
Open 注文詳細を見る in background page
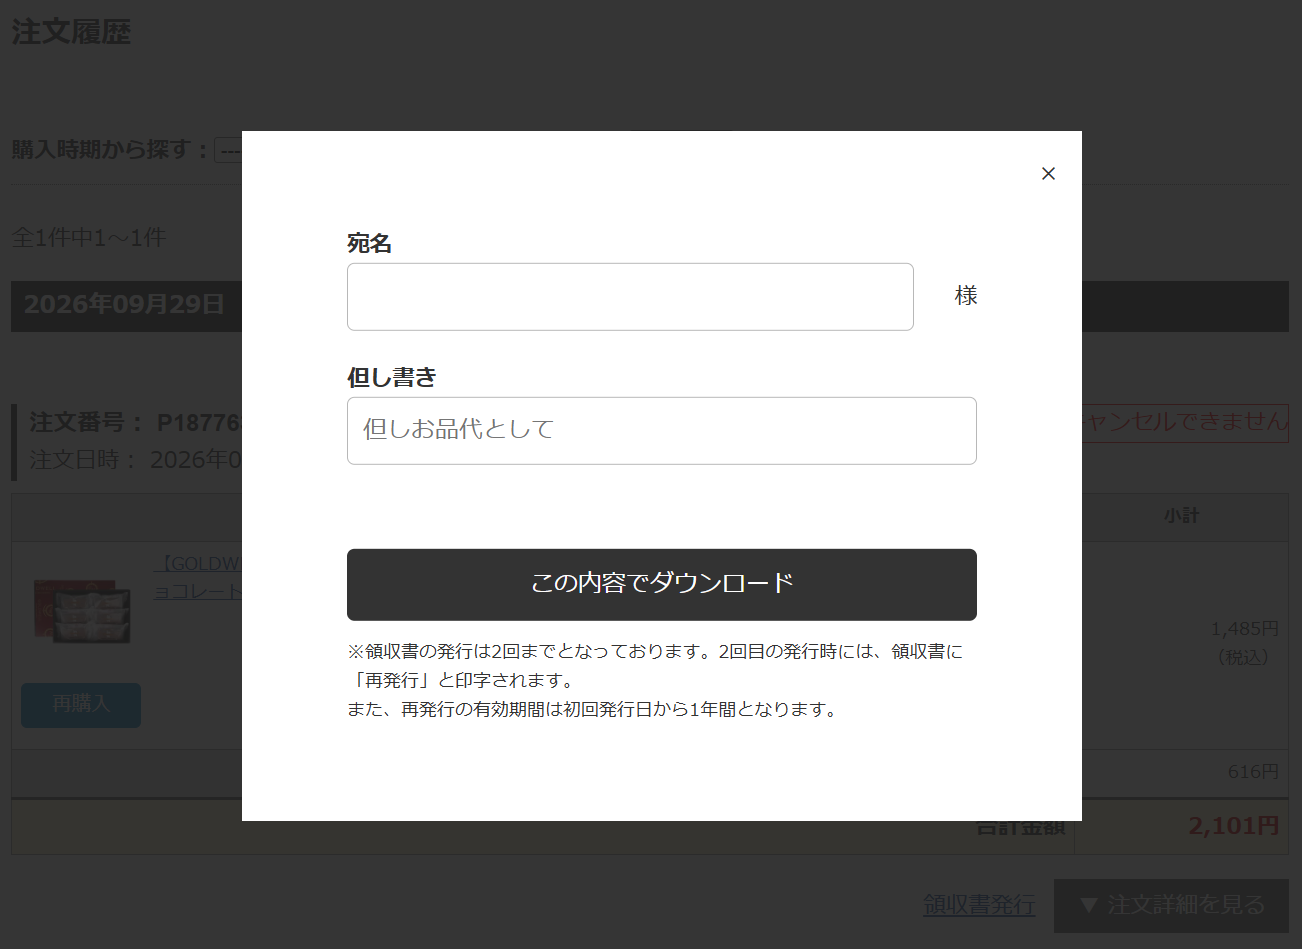click(1171, 905)
